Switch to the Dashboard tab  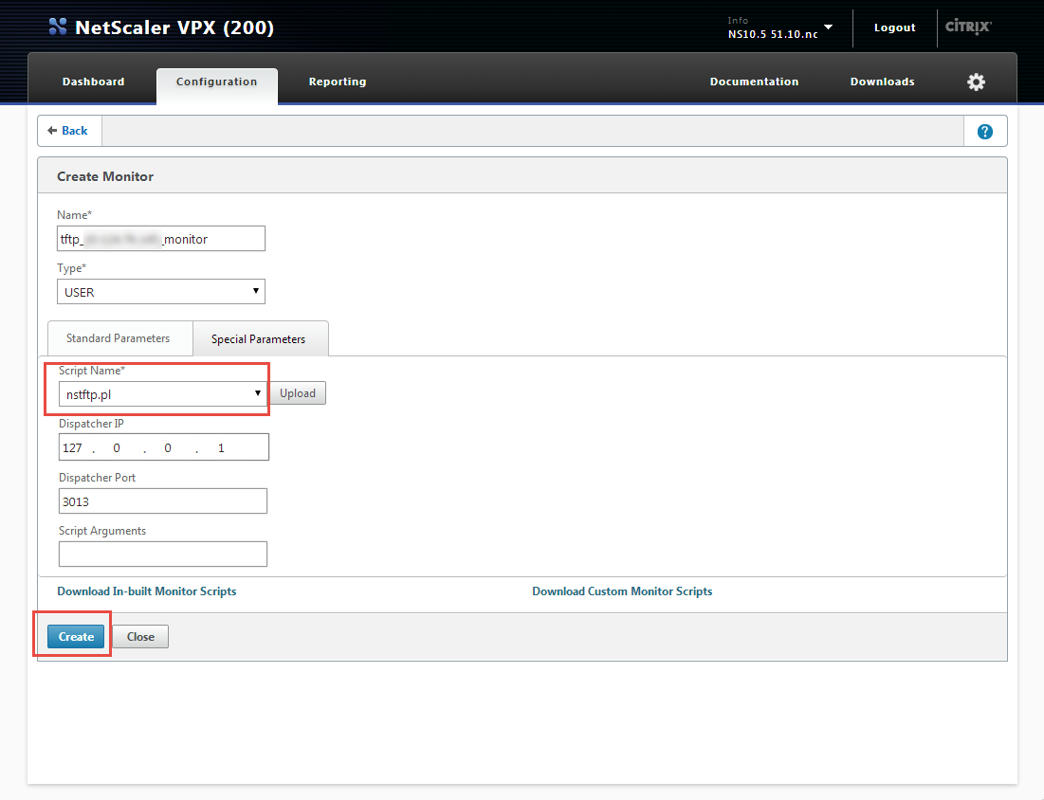(93, 82)
